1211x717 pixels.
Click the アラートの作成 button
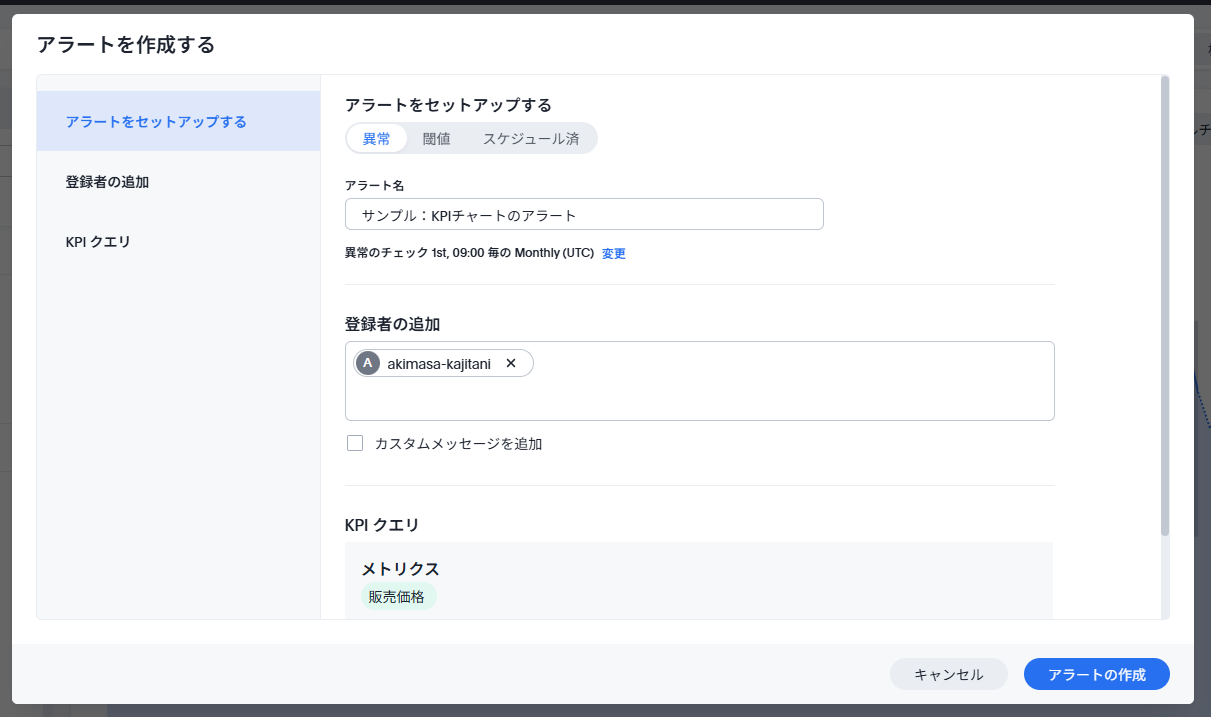1096,674
